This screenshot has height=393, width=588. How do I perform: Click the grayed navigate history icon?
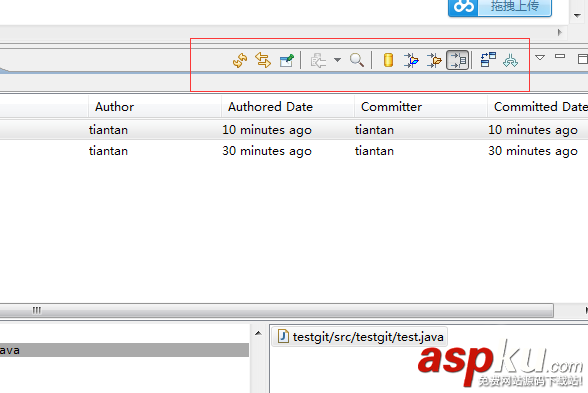coord(318,60)
